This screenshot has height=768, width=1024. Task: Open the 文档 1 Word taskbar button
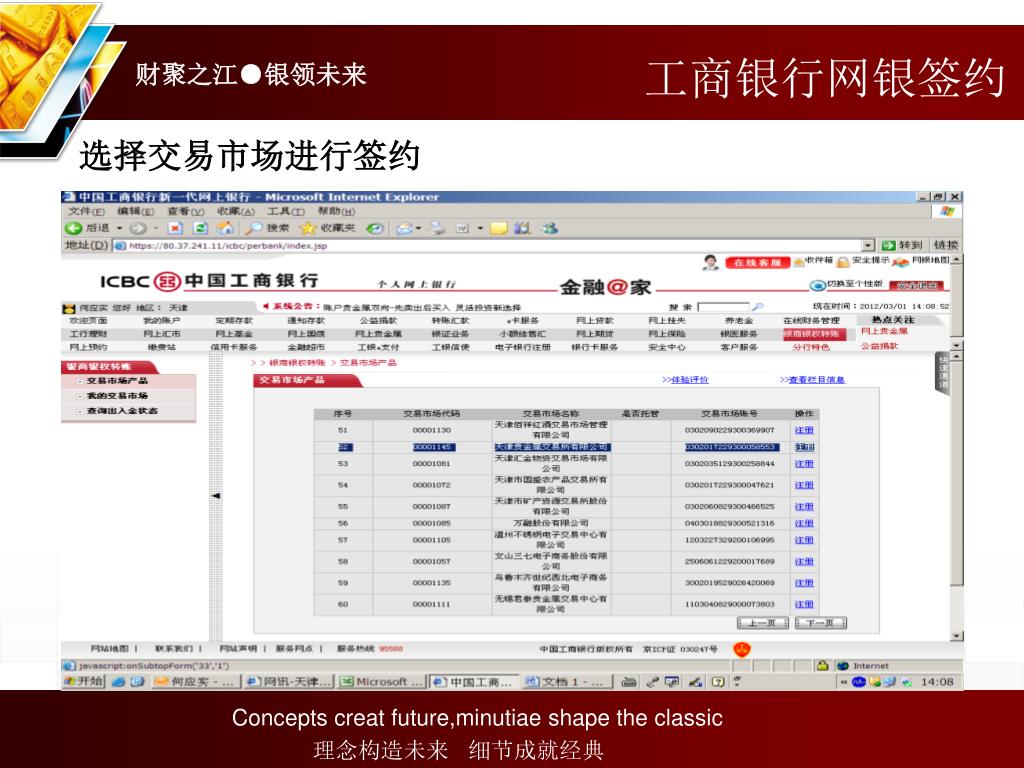coord(568,682)
